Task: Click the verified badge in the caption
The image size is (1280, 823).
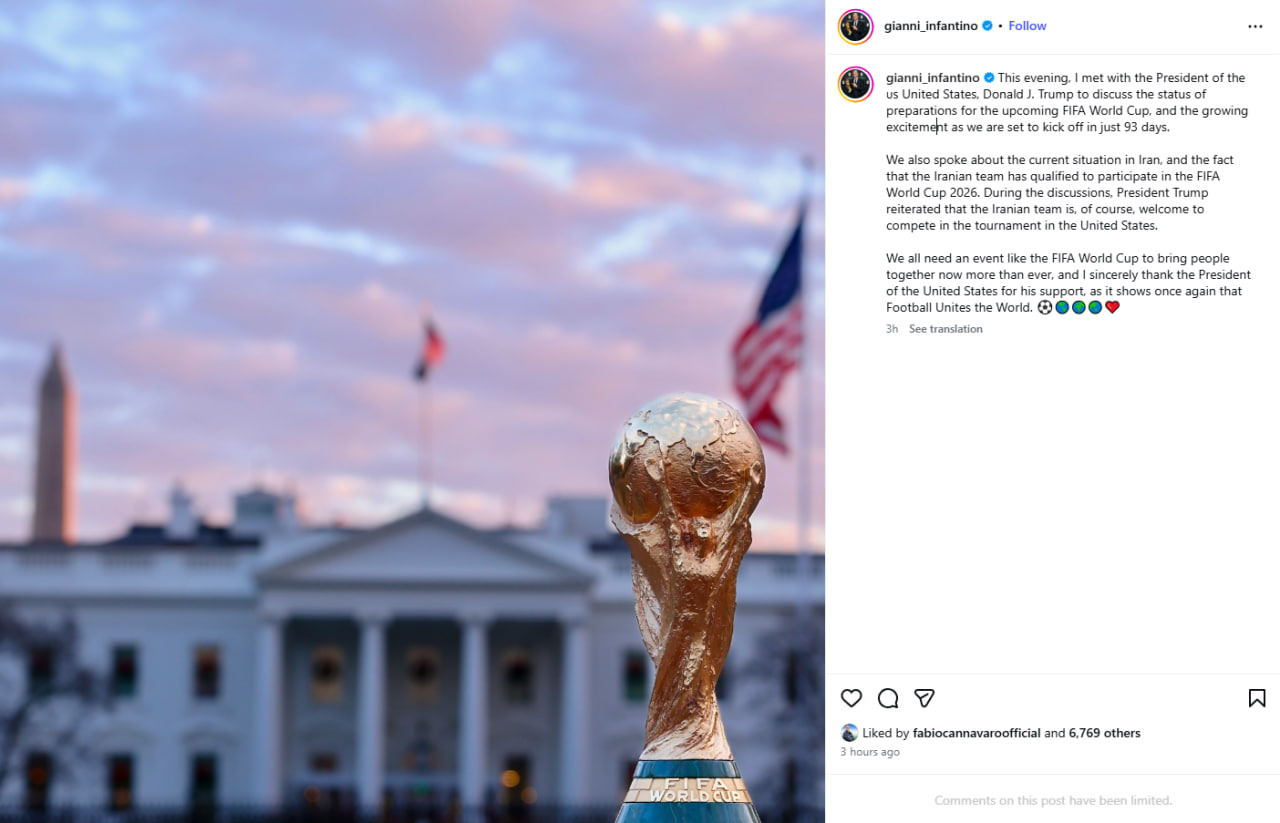Action: point(989,78)
